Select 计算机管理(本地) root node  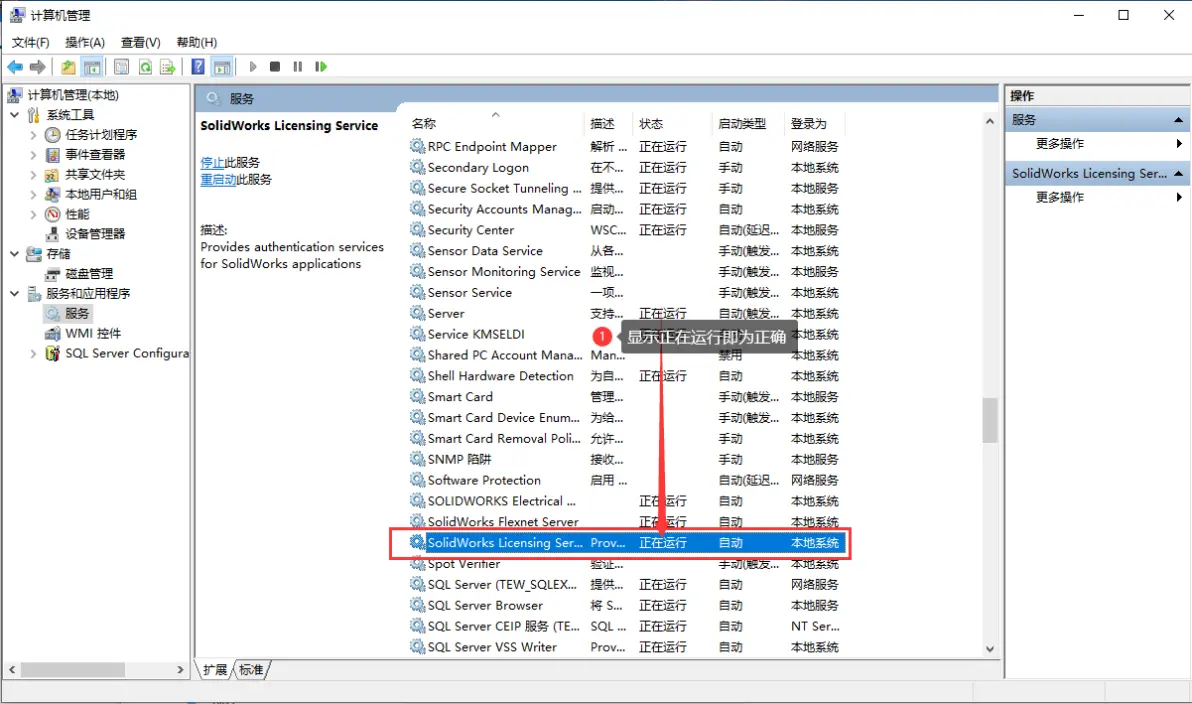73,95
